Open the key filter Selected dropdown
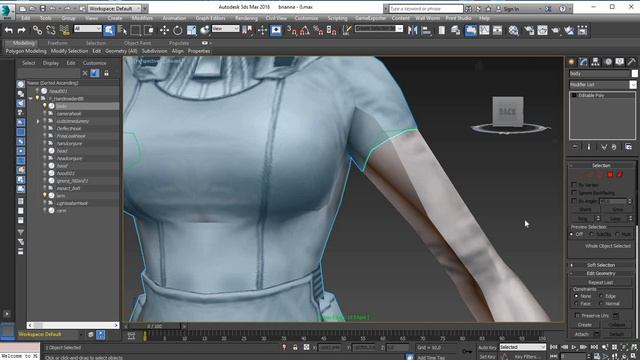The height and width of the screenshot is (360, 640). pyautogui.click(x=522, y=347)
